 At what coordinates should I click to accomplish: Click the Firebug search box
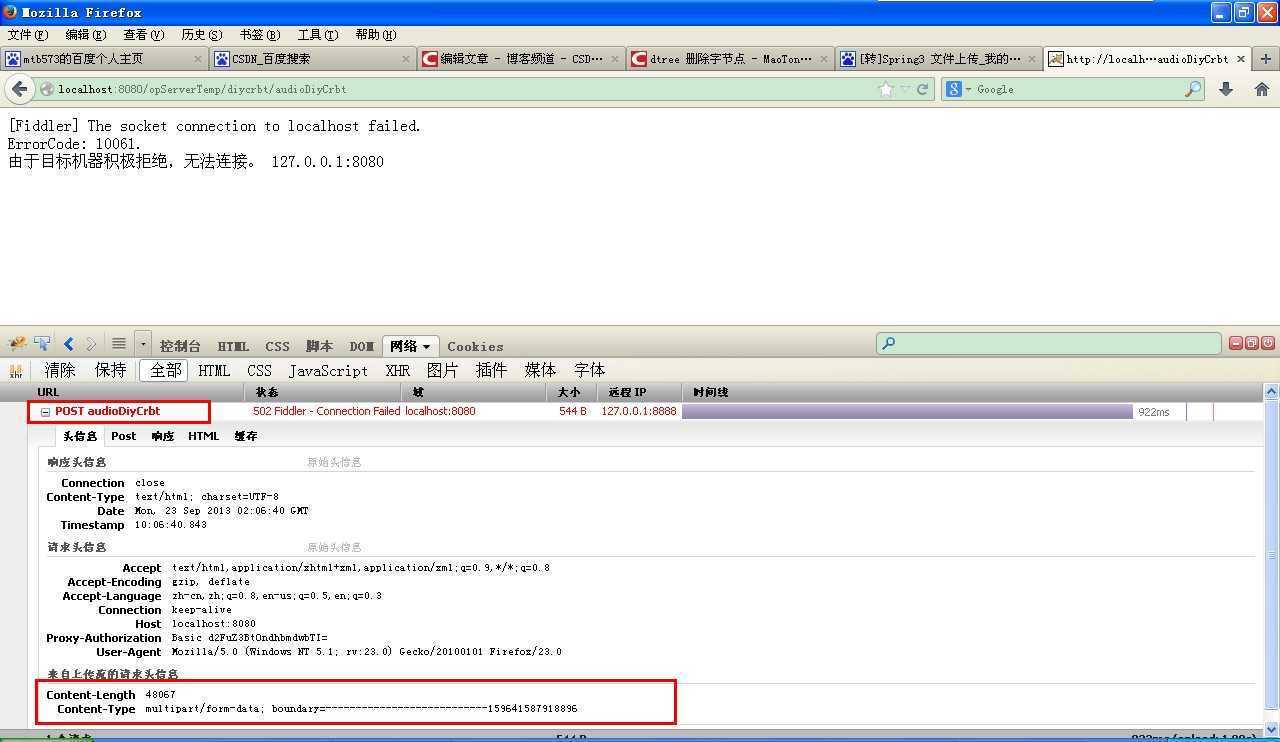[x=1049, y=343]
